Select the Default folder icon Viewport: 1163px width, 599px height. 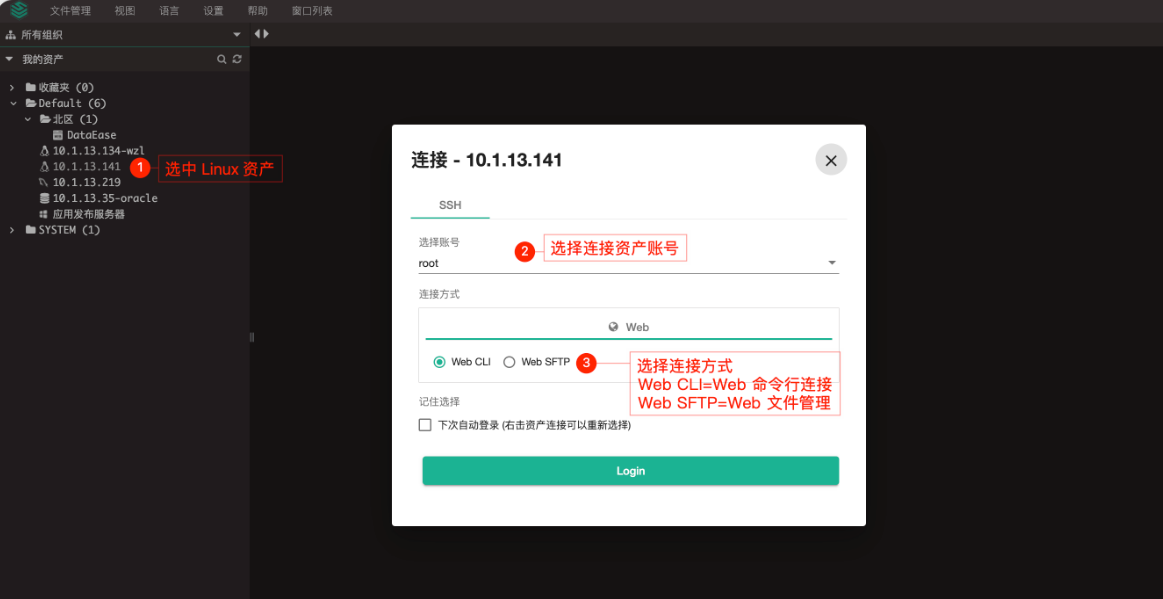tap(31, 103)
